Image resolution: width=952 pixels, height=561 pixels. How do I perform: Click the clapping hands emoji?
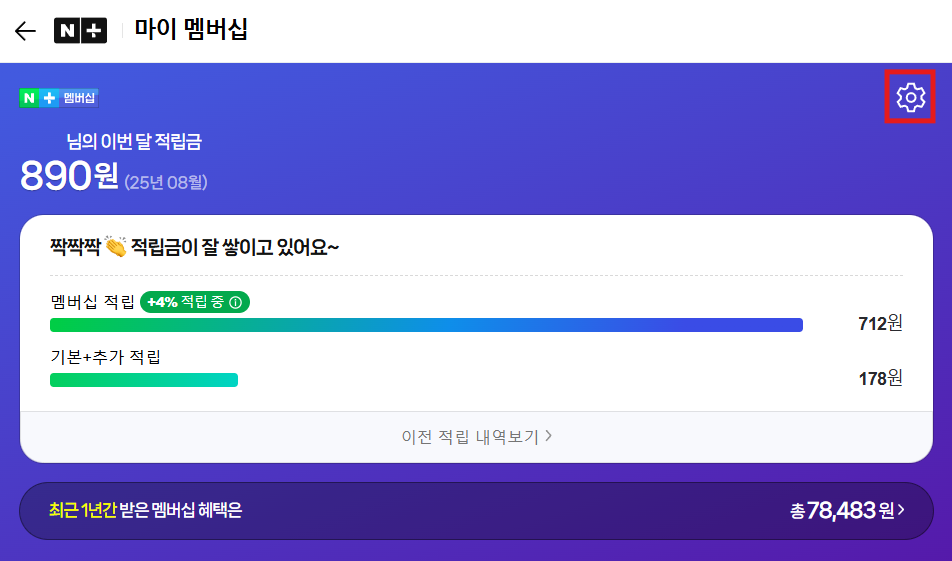coord(115,246)
